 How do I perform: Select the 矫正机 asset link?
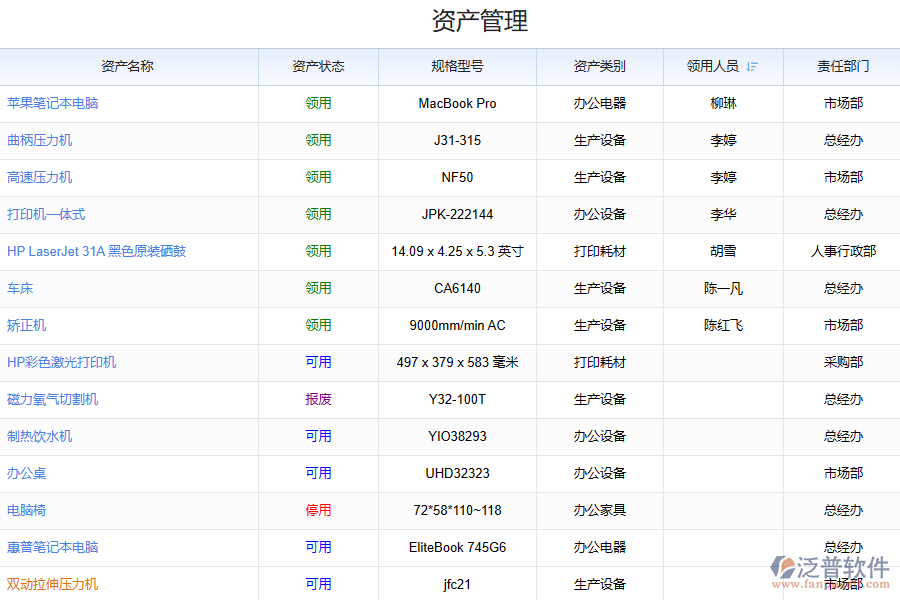pyautogui.click(x=27, y=325)
